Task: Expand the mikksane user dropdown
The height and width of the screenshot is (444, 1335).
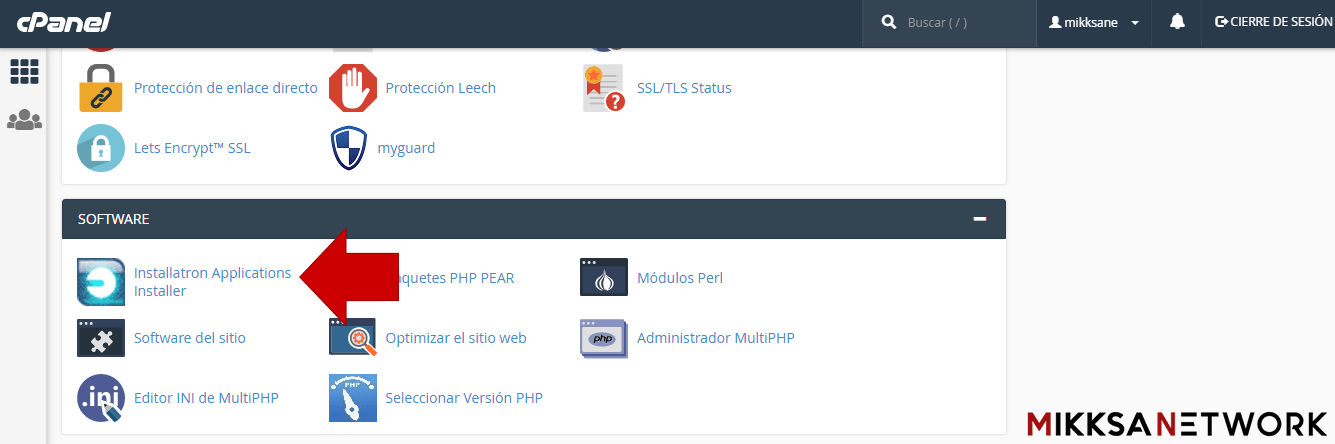Action: pos(1094,22)
